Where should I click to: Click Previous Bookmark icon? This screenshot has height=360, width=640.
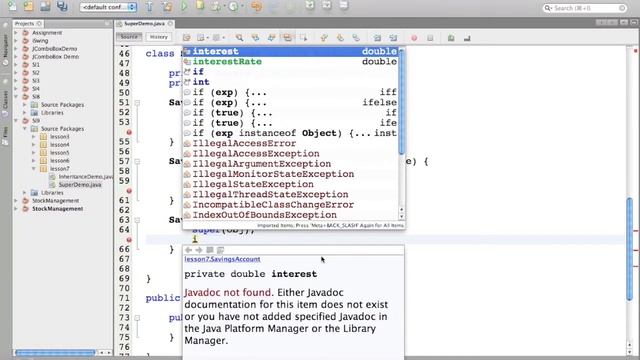pyautogui.click(x=324, y=38)
